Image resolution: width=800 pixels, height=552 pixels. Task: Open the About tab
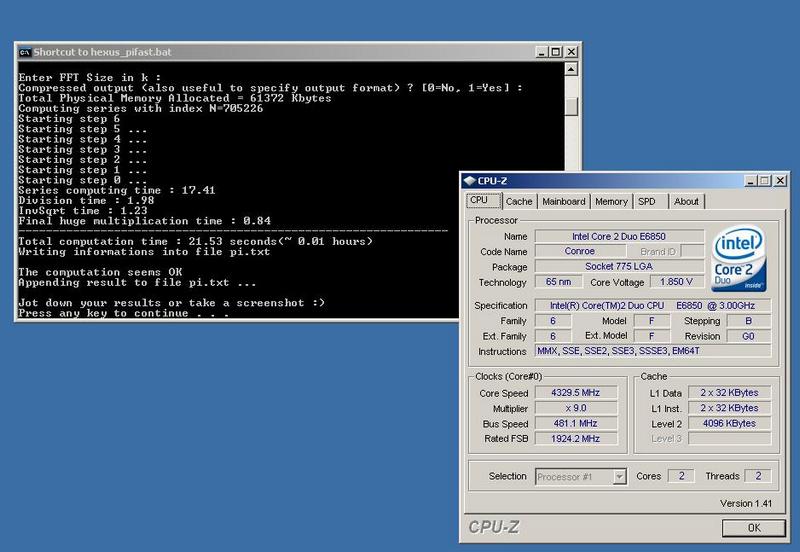[686, 202]
